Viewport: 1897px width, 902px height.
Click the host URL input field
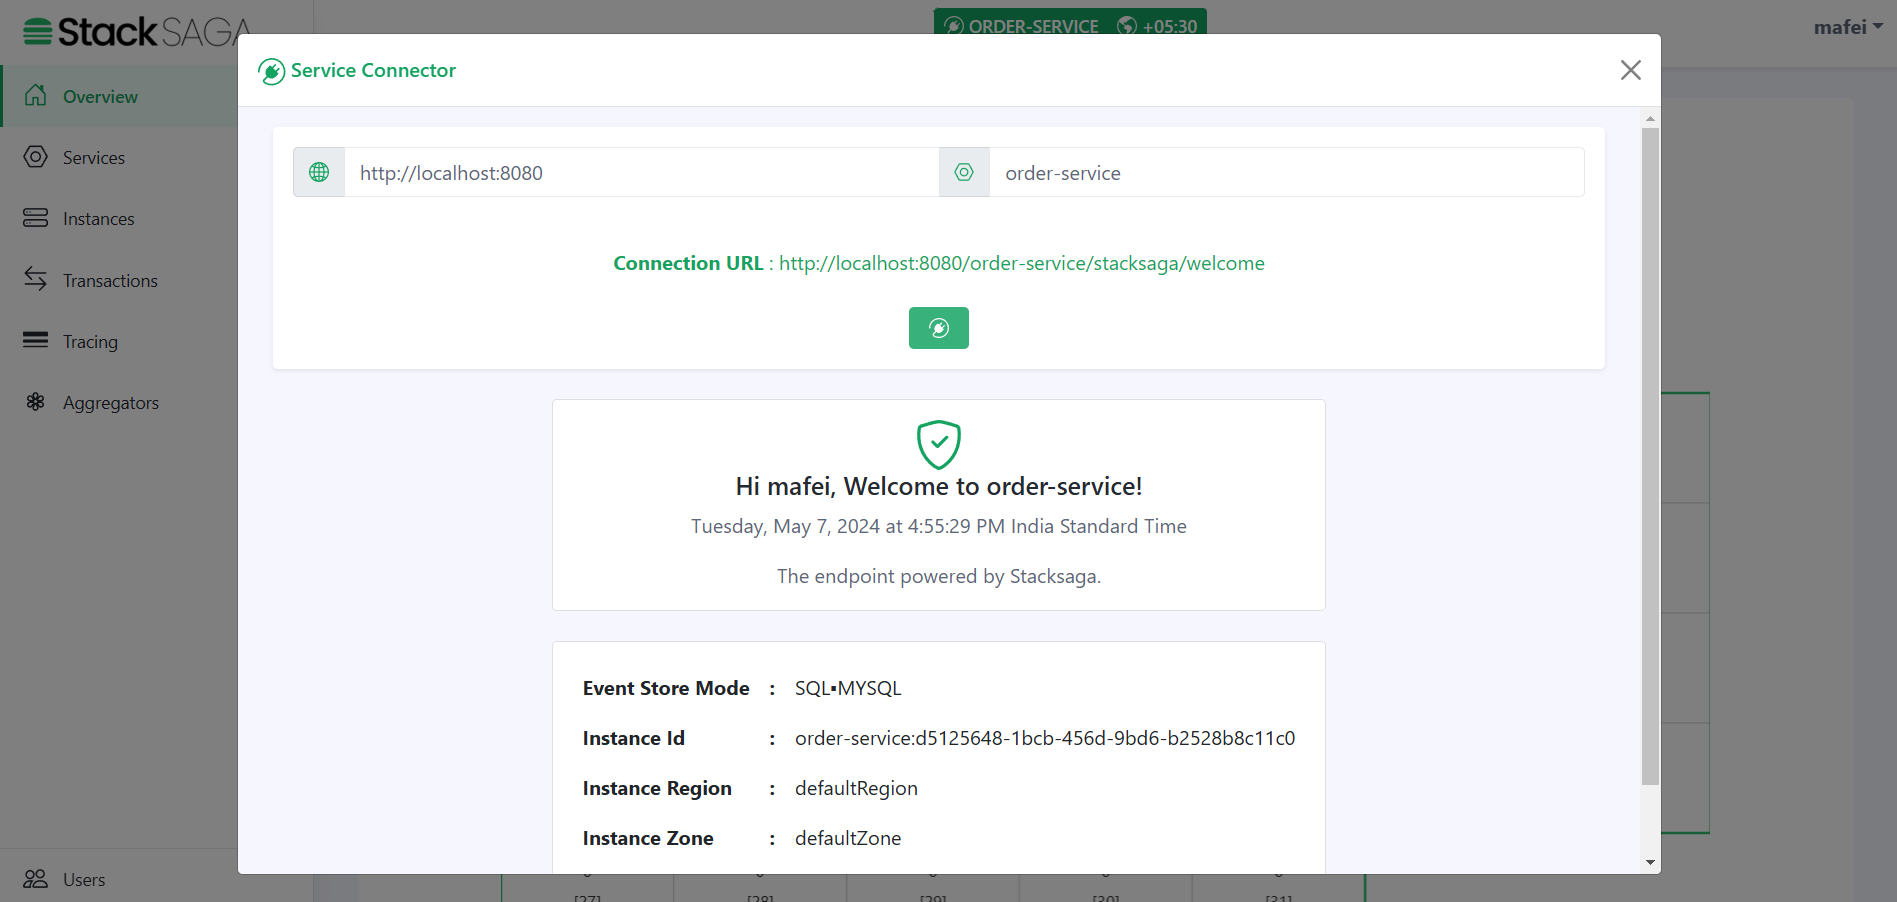(x=642, y=172)
